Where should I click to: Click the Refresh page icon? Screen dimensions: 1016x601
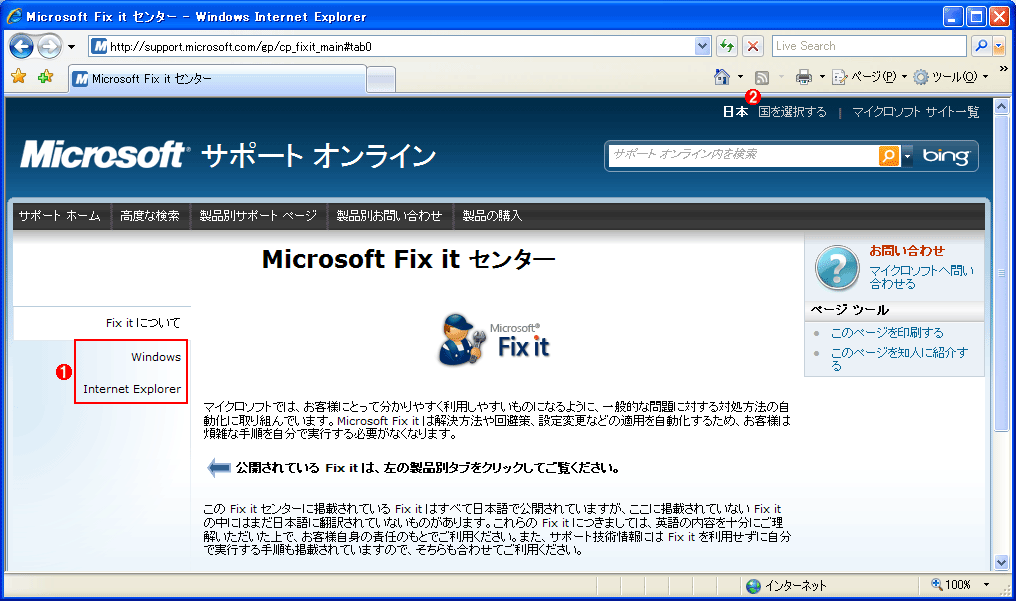click(x=727, y=47)
